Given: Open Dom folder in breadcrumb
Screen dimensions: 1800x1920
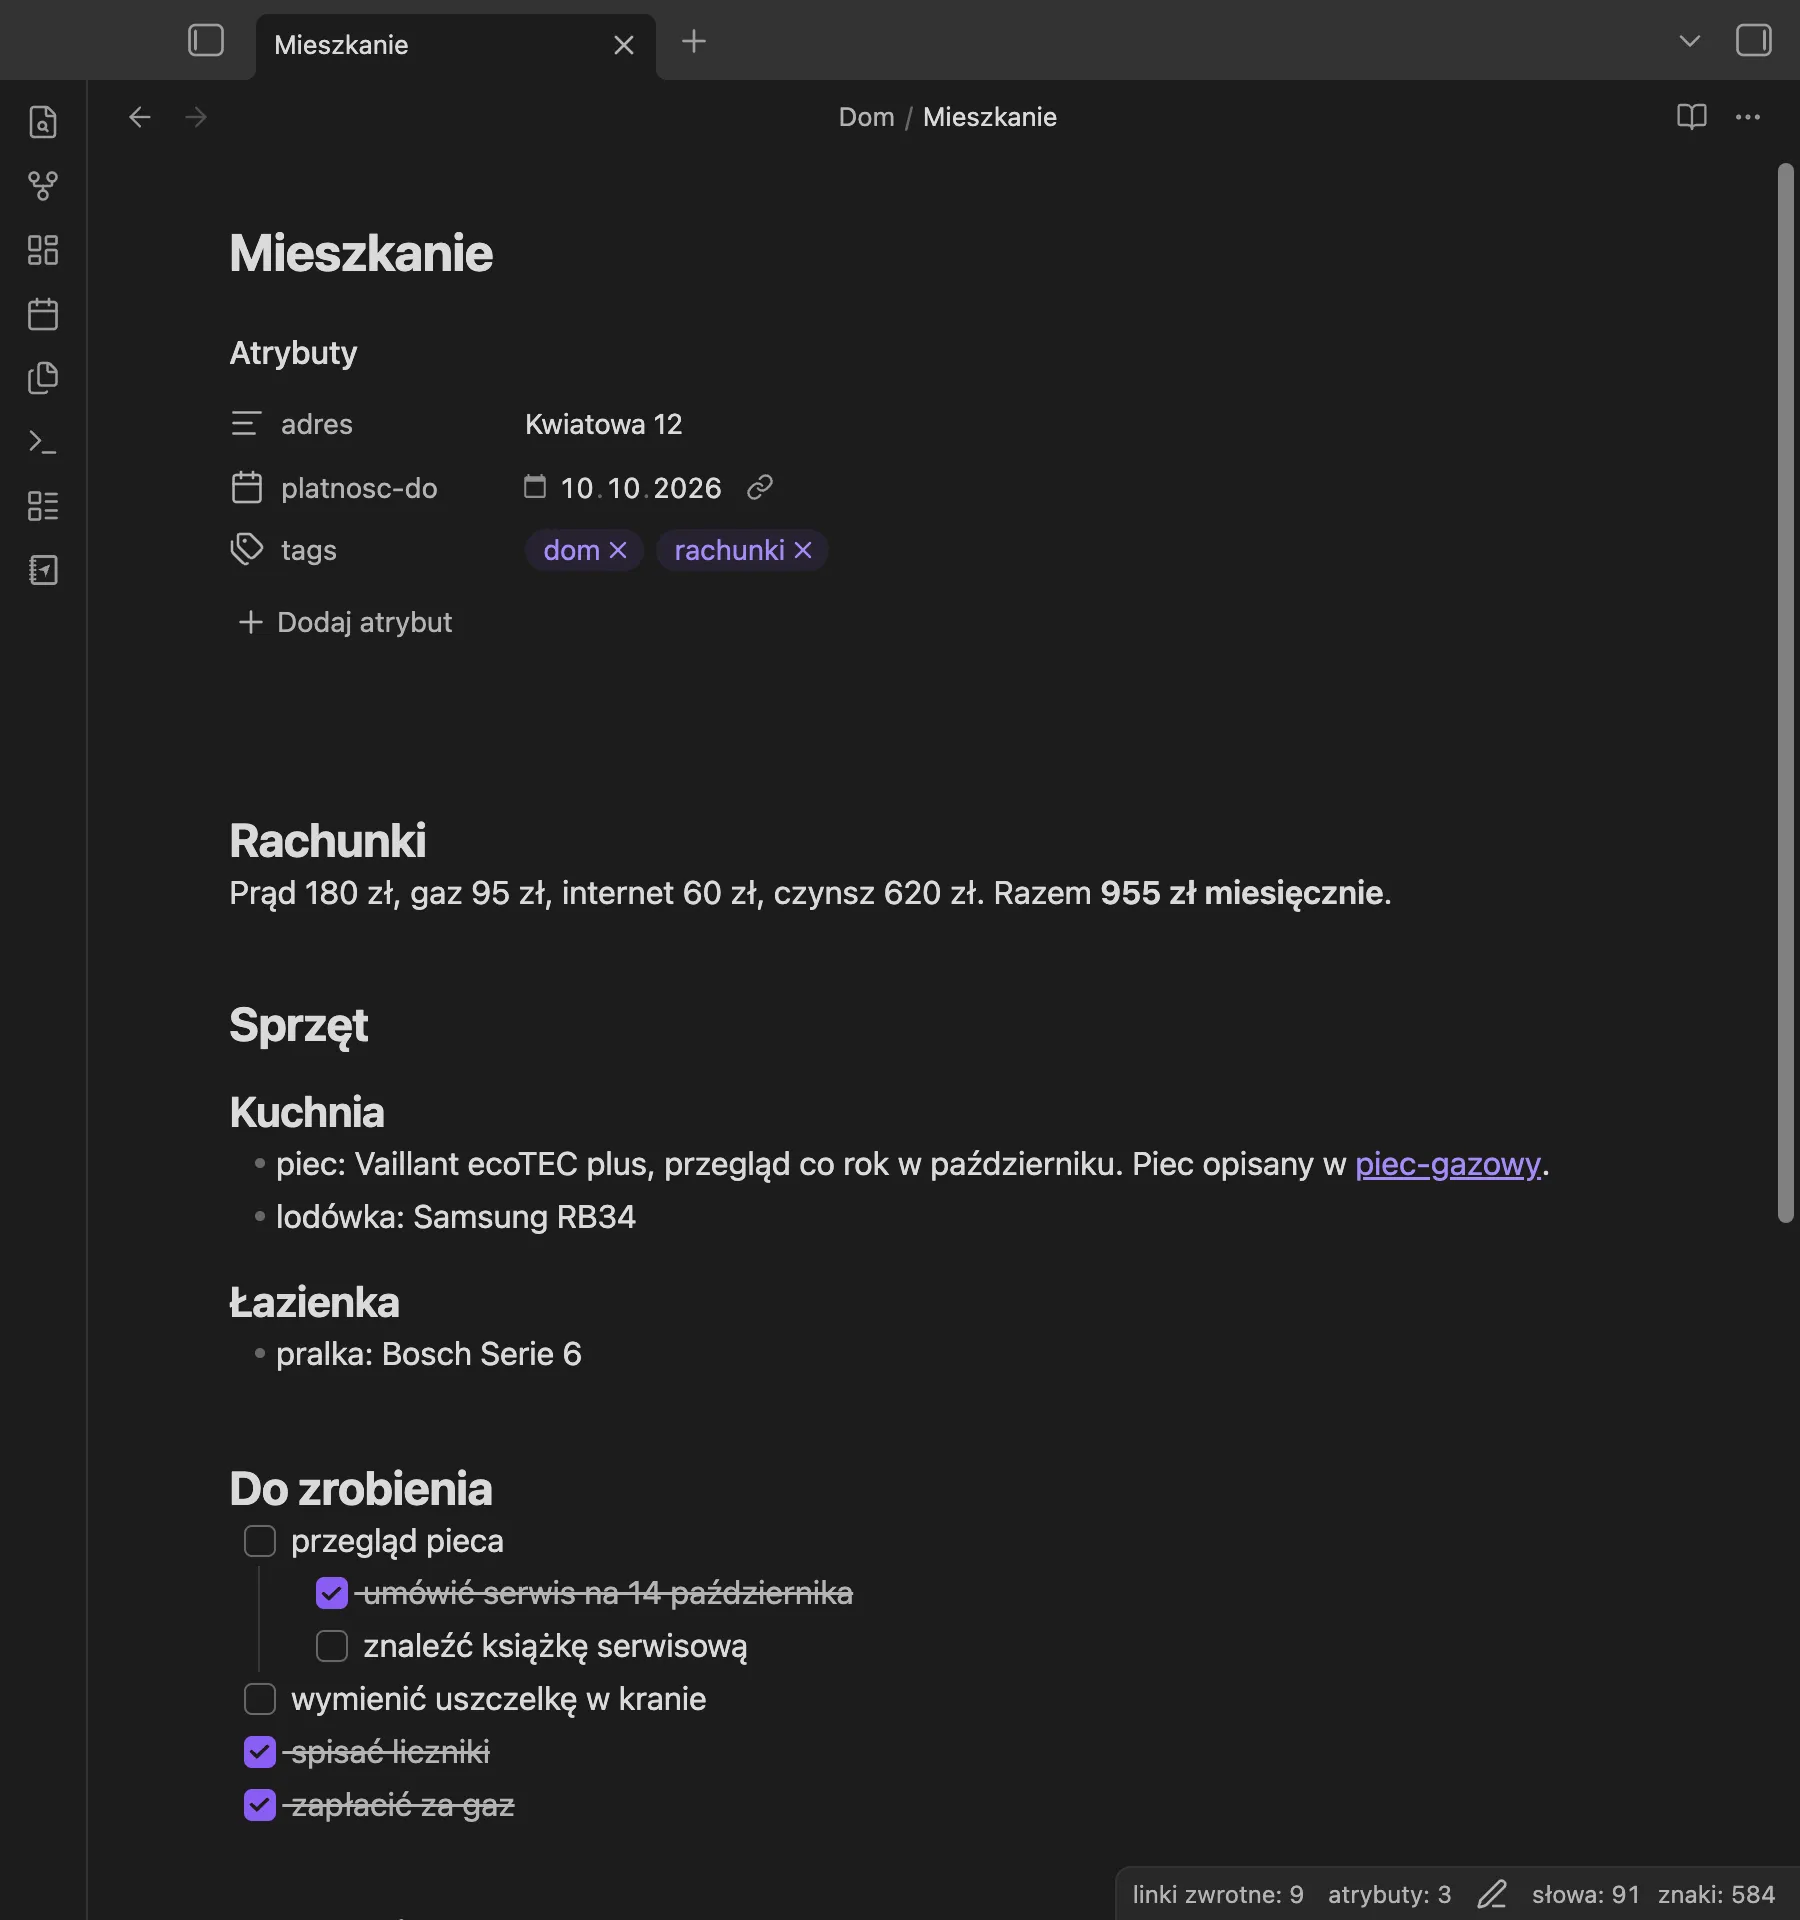Looking at the screenshot, I should pos(866,117).
